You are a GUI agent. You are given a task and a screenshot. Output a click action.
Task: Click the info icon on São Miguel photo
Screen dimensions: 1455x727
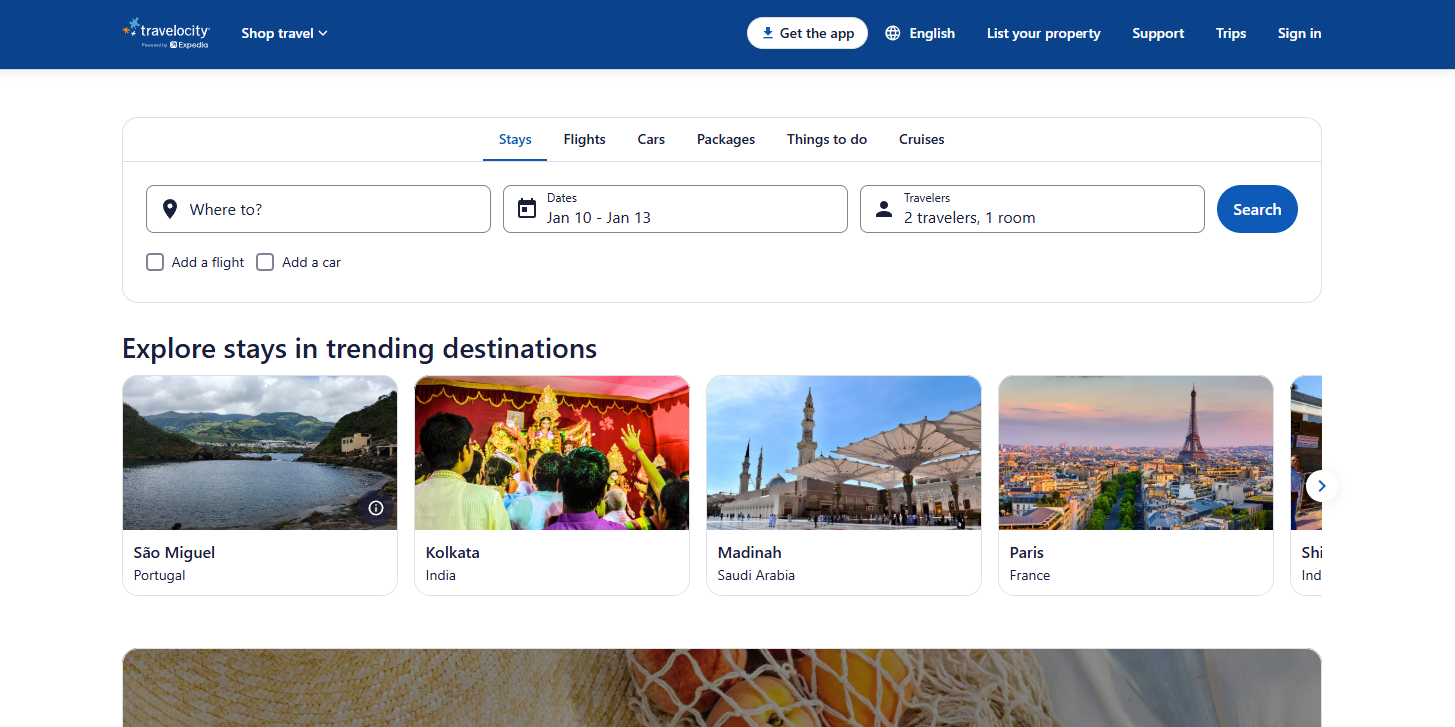pyautogui.click(x=376, y=508)
